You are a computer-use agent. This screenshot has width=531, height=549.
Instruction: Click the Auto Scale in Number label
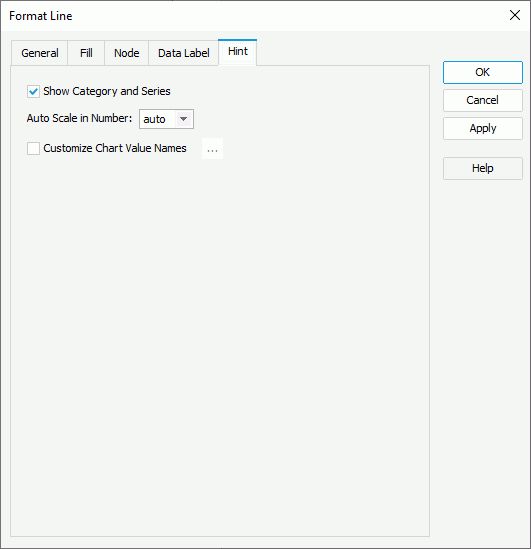pos(79,118)
